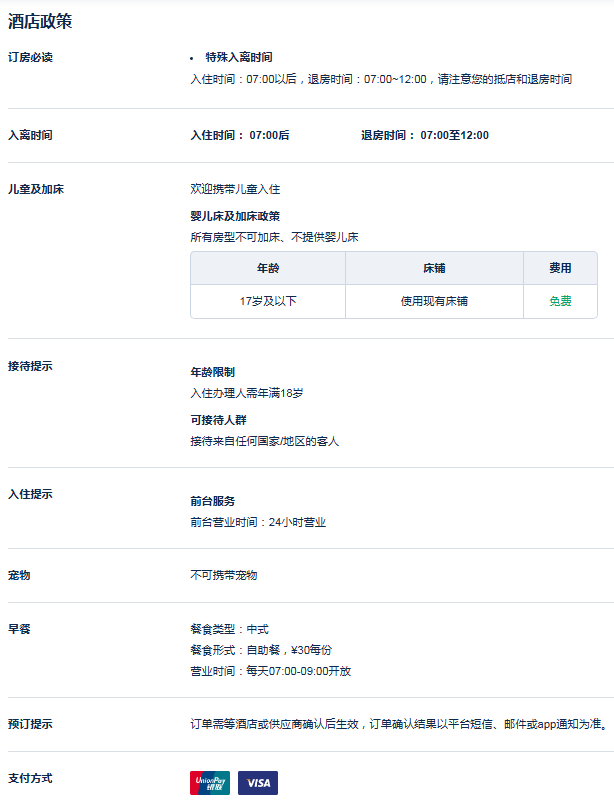Click the 17岁及以下 table cell

[268, 301]
